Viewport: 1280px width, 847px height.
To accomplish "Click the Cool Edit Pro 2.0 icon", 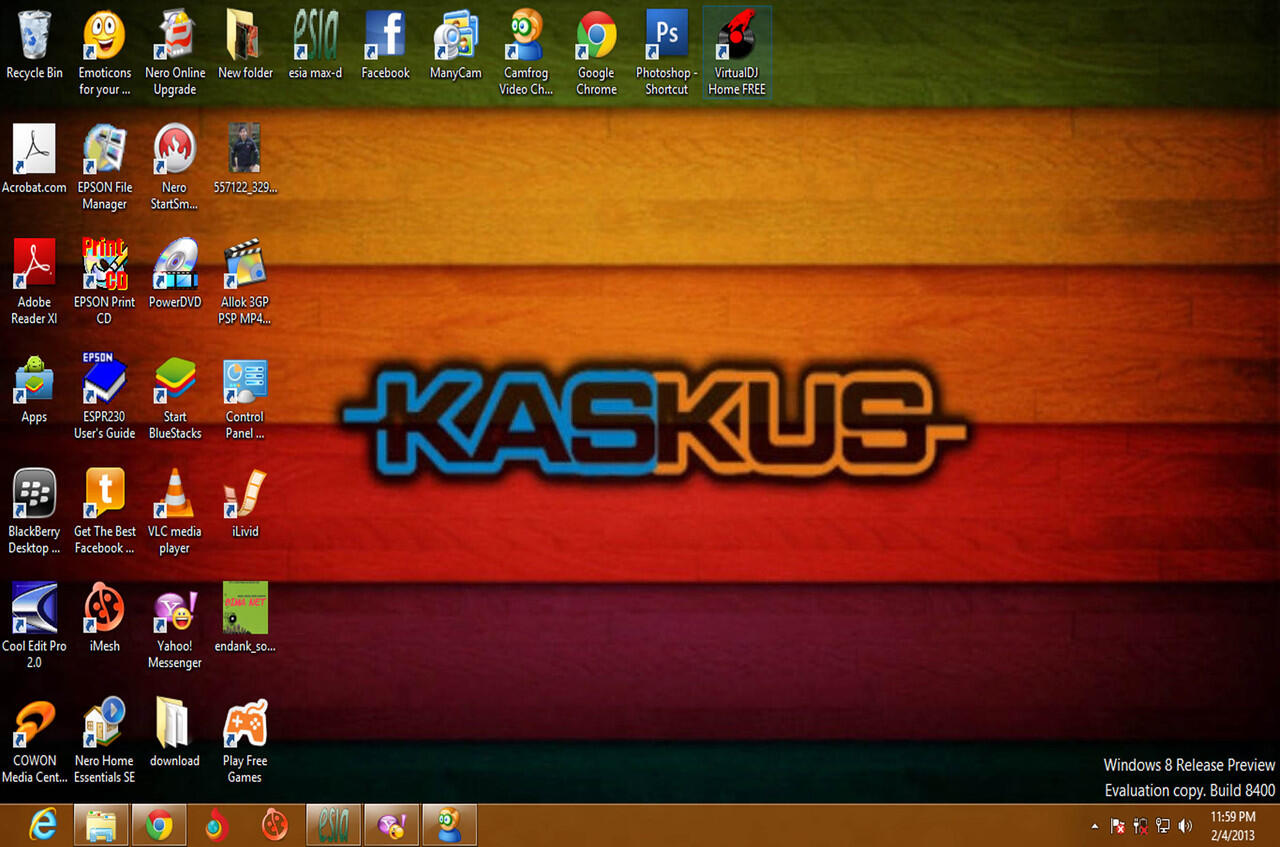I will (34, 627).
